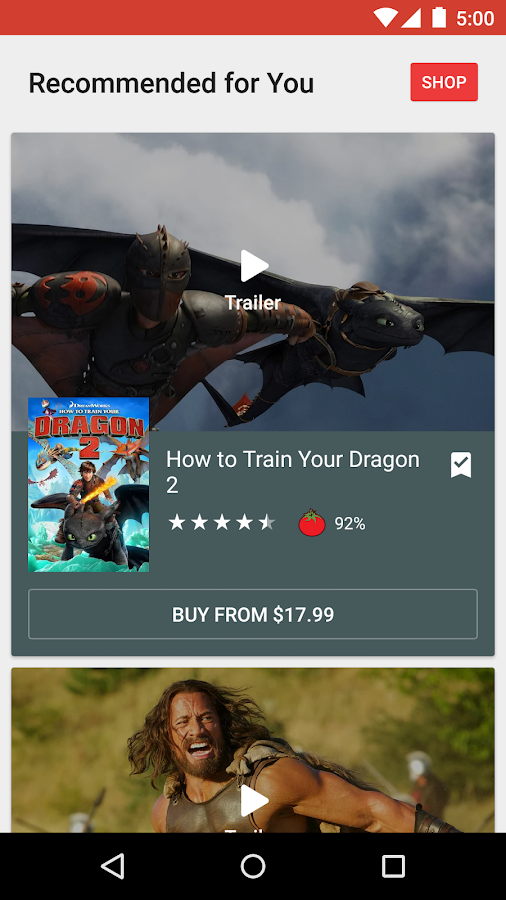Tap the Wi-Fi status icon
Image resolution: width=506 pixels, height=900 pixels.
(x=385, y=18)
